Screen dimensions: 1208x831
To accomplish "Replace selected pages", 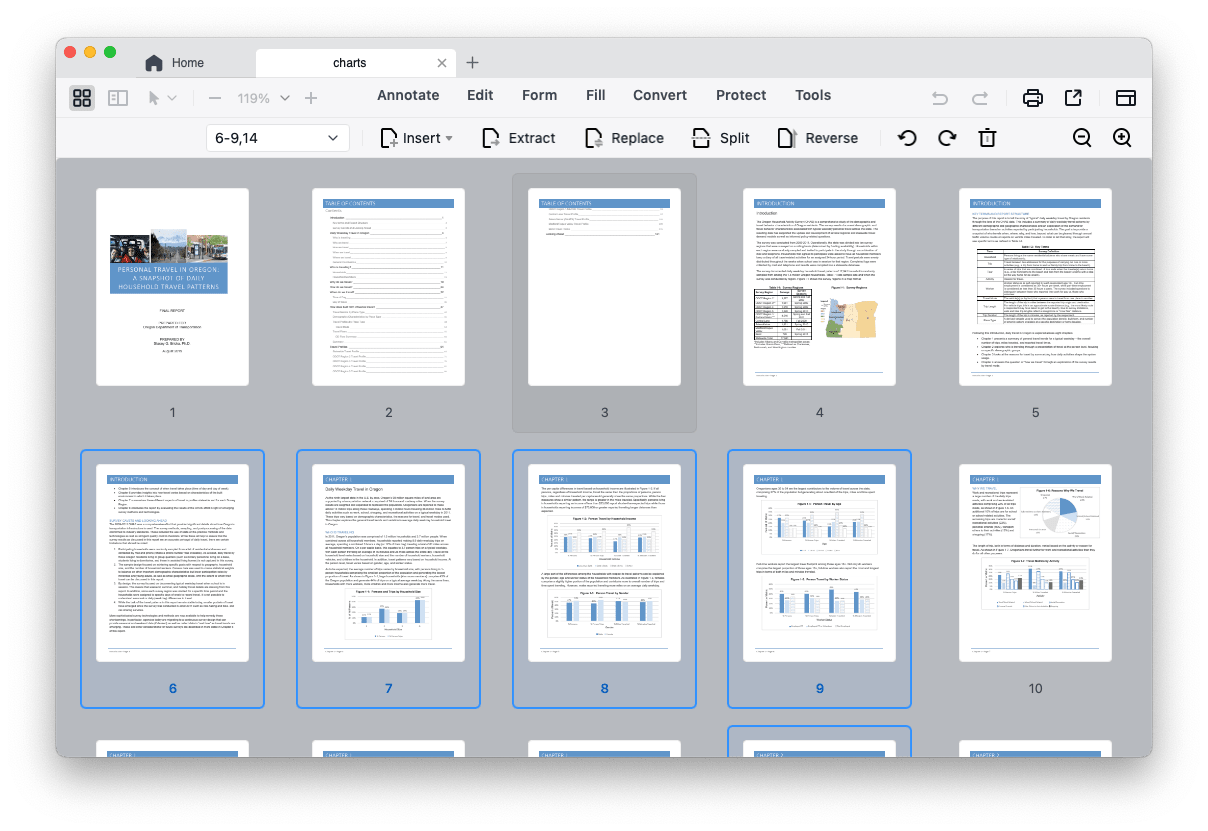I will [x=624, y=137].
